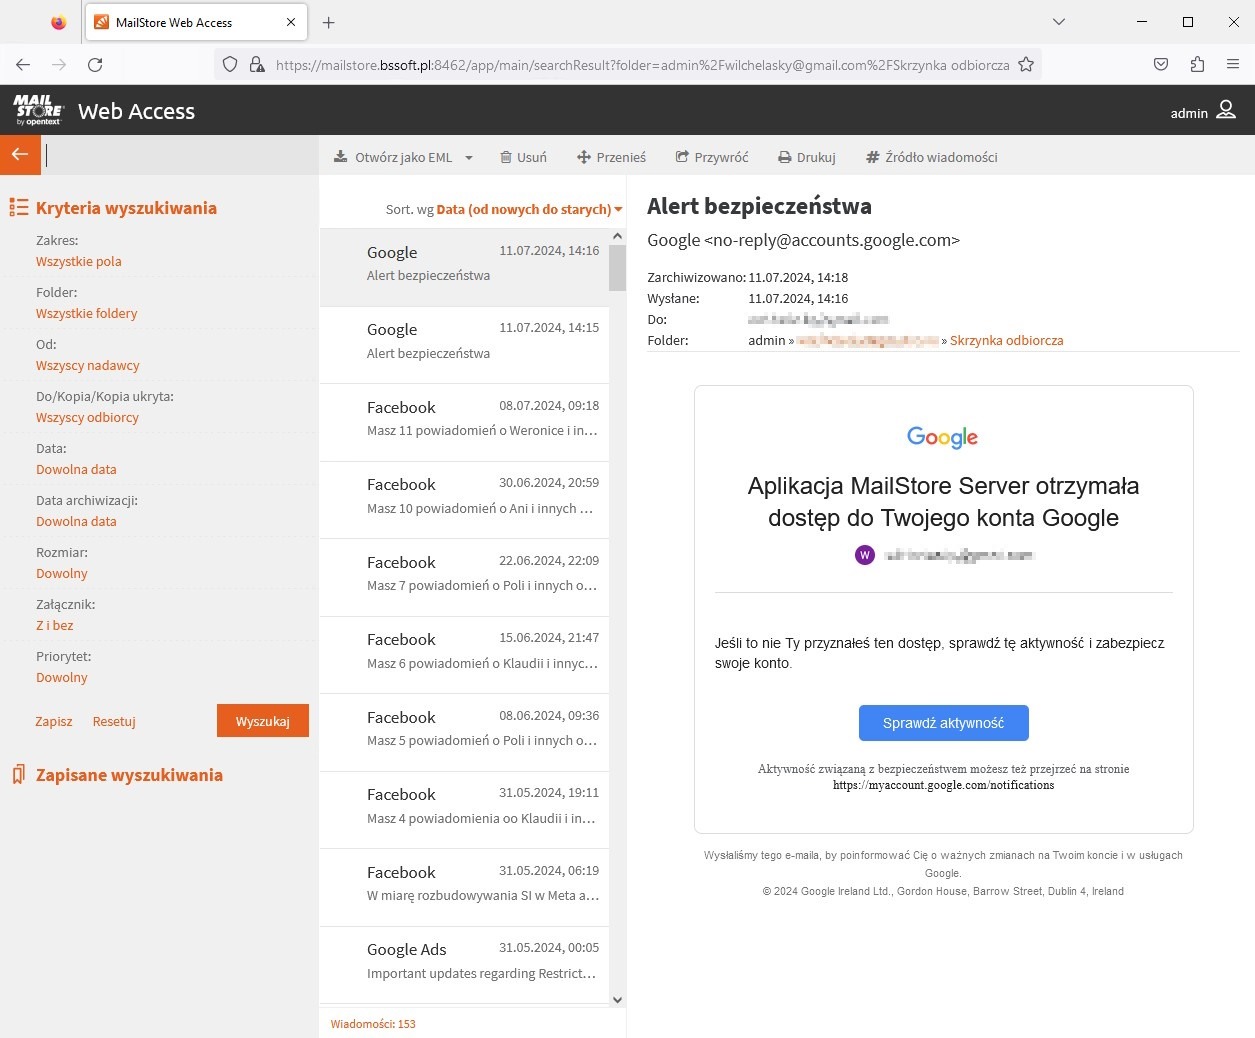Click the Wiadomości: 153 count
The height and width of the screenshot is (1038, 1255).
373,1024
